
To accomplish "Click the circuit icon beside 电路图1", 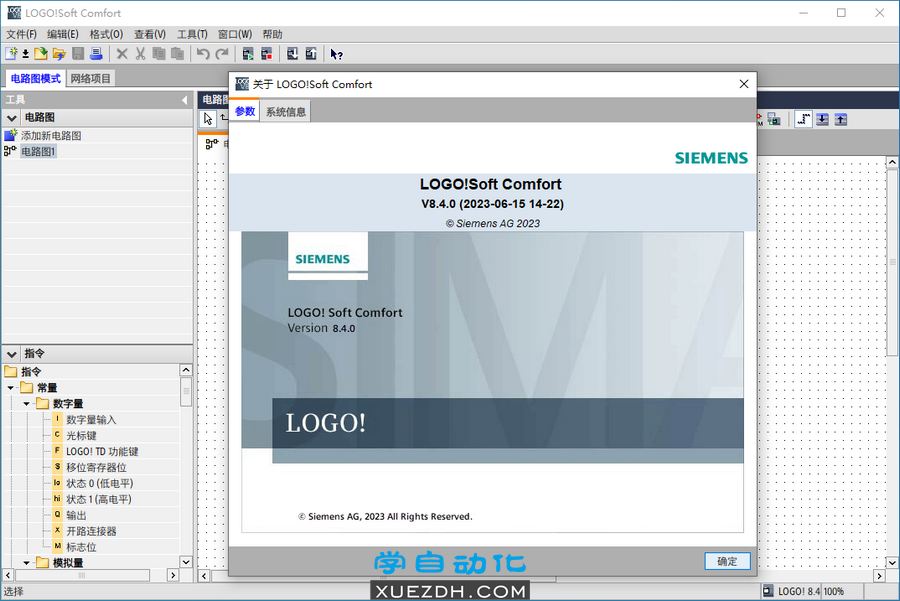I will tap(10, 151).
